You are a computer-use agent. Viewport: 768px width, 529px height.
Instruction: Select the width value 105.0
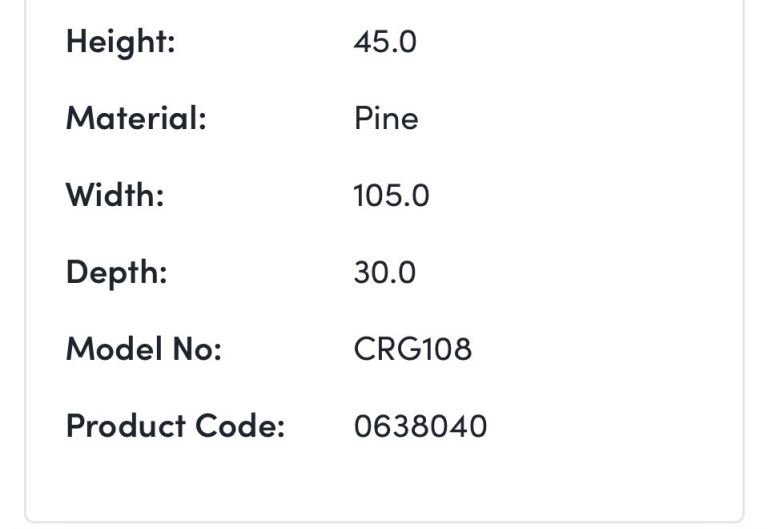click(391, 195)
